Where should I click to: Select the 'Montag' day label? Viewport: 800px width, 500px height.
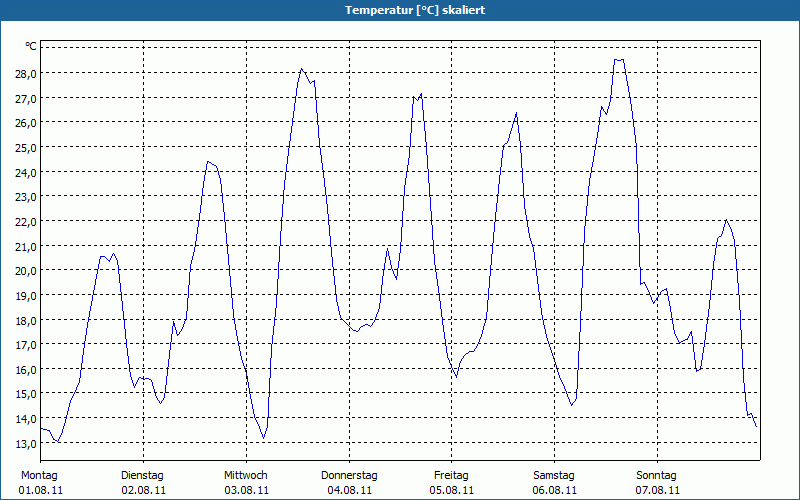(x=39, y=476)
